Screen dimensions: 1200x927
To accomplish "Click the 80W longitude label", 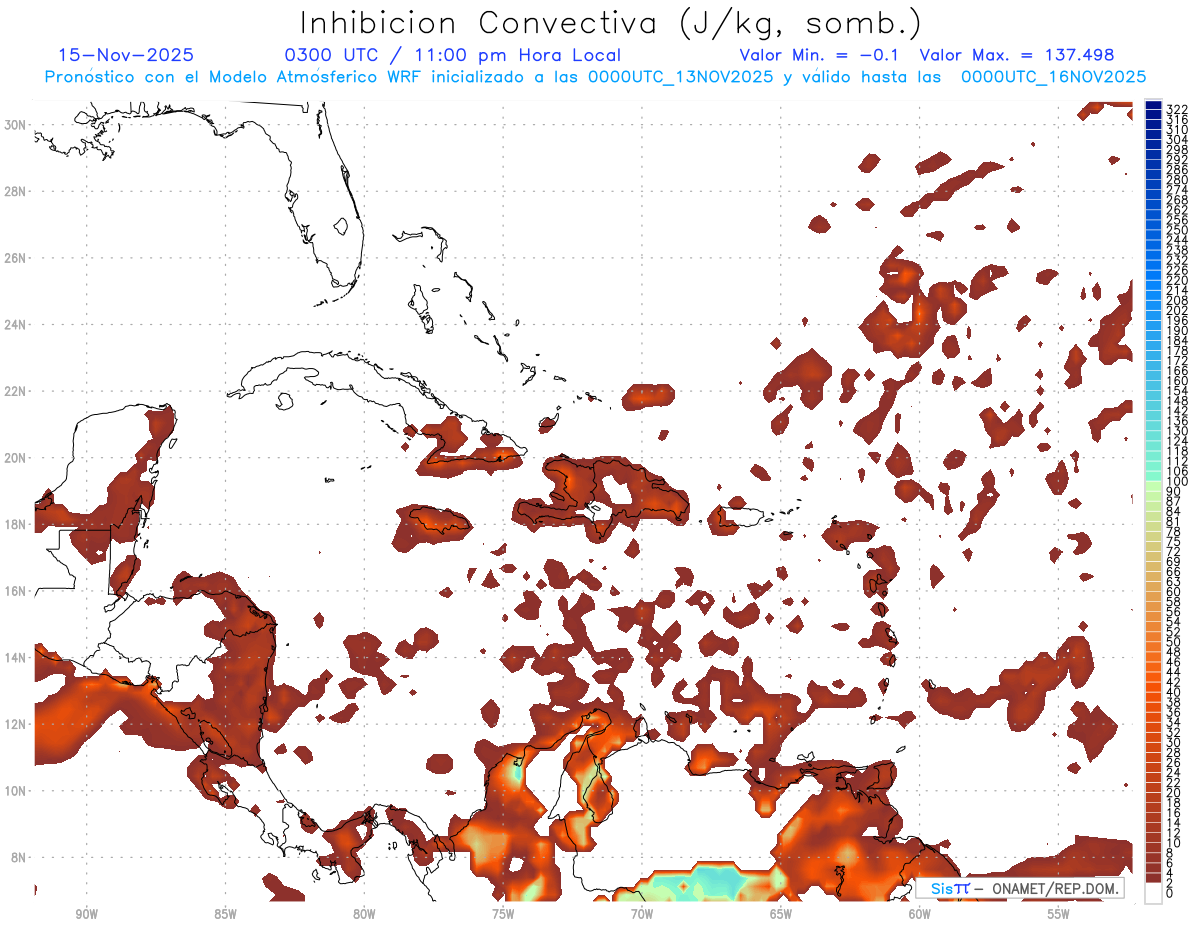I will pos(364,914).
